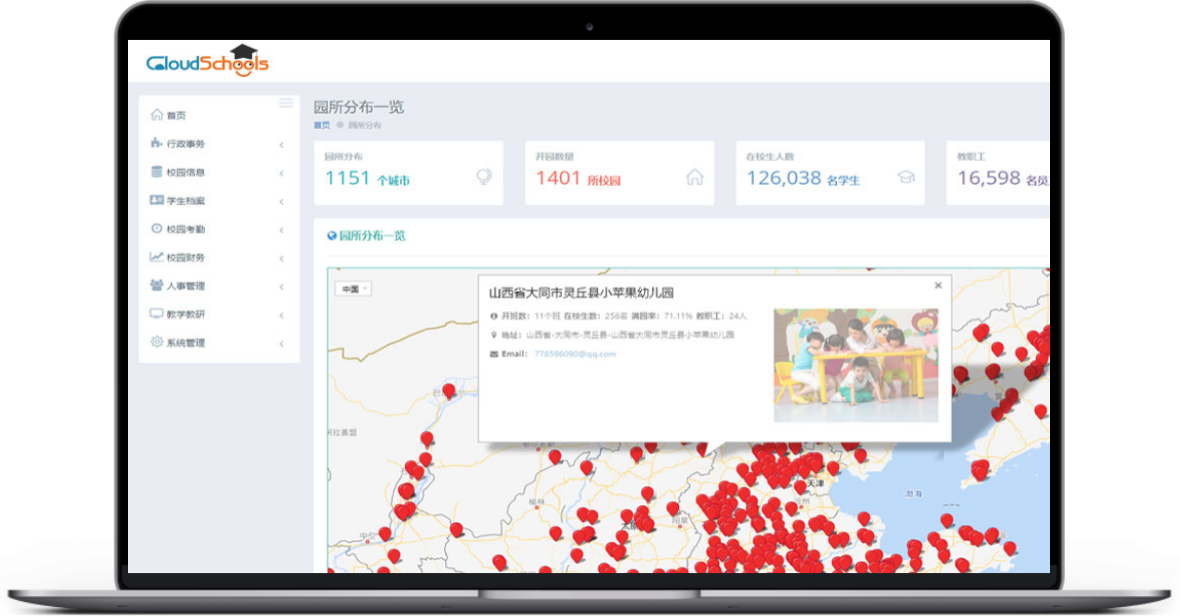Click the 776596090@qq.com email link
This screenshot has width=1180, height=616.
575,354
